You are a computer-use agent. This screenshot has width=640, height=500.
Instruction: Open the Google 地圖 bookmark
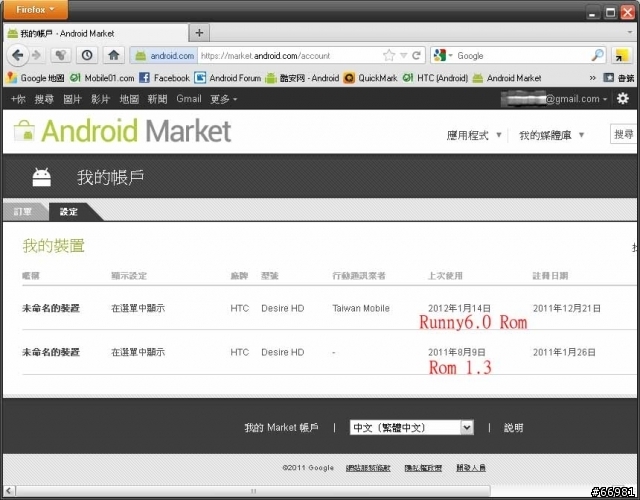click(x=36, y=78)
